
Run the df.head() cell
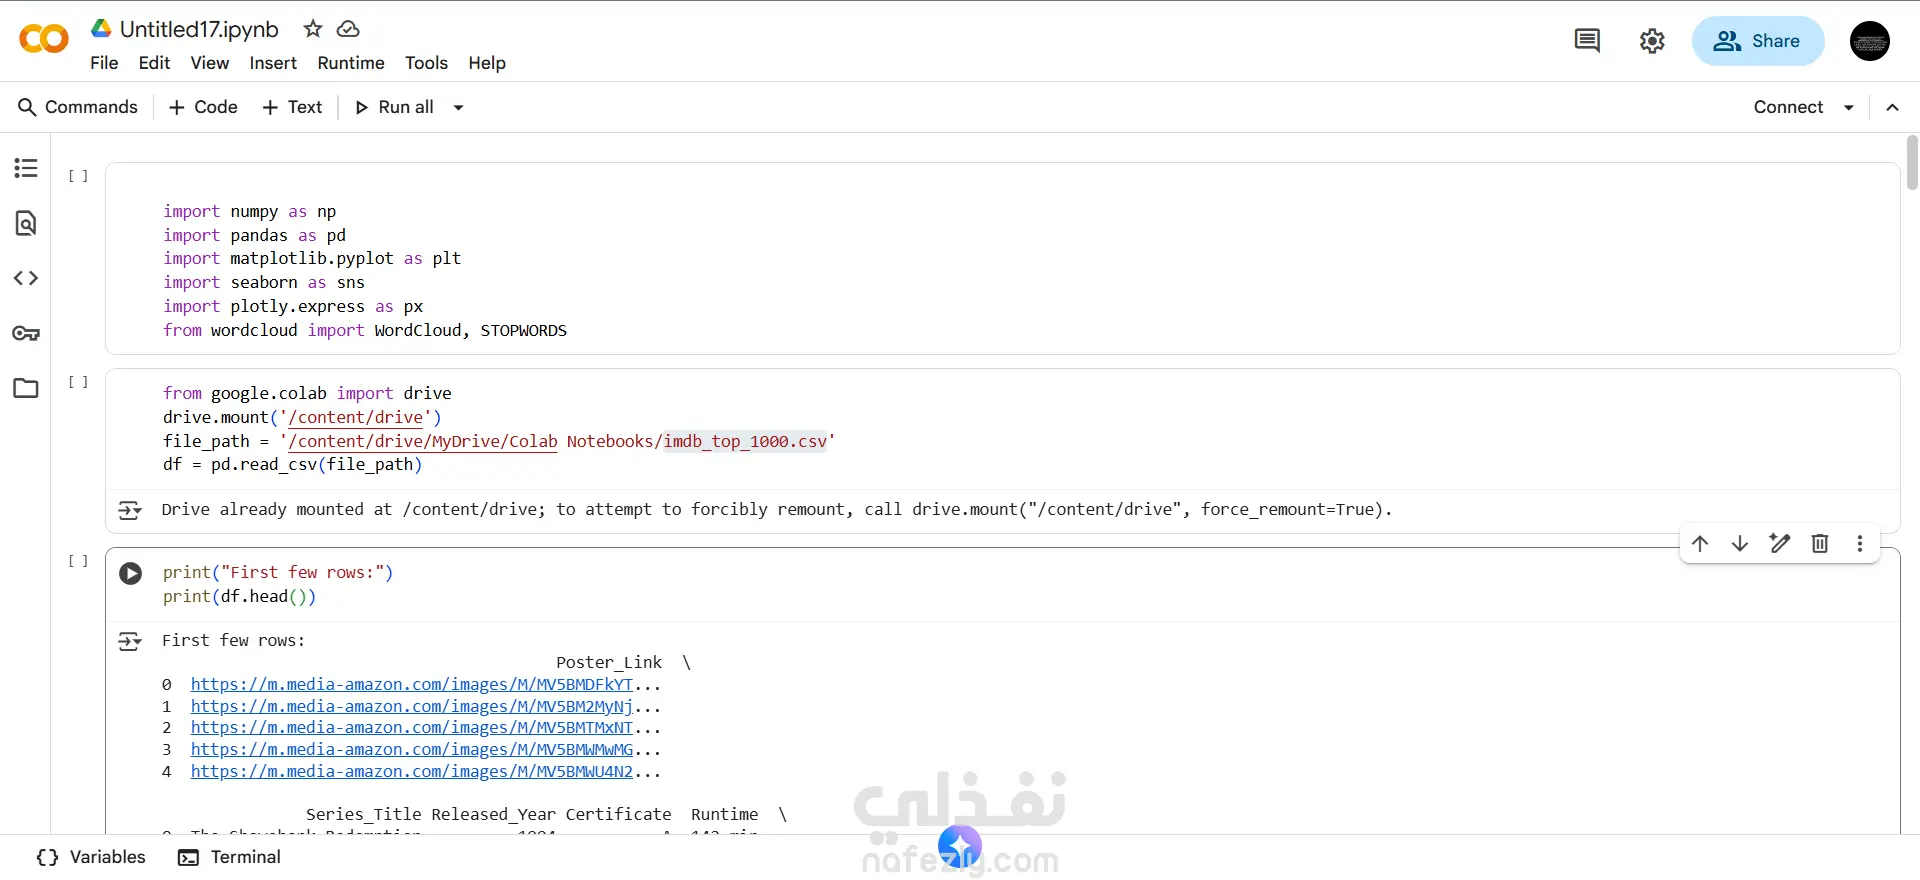131,574
